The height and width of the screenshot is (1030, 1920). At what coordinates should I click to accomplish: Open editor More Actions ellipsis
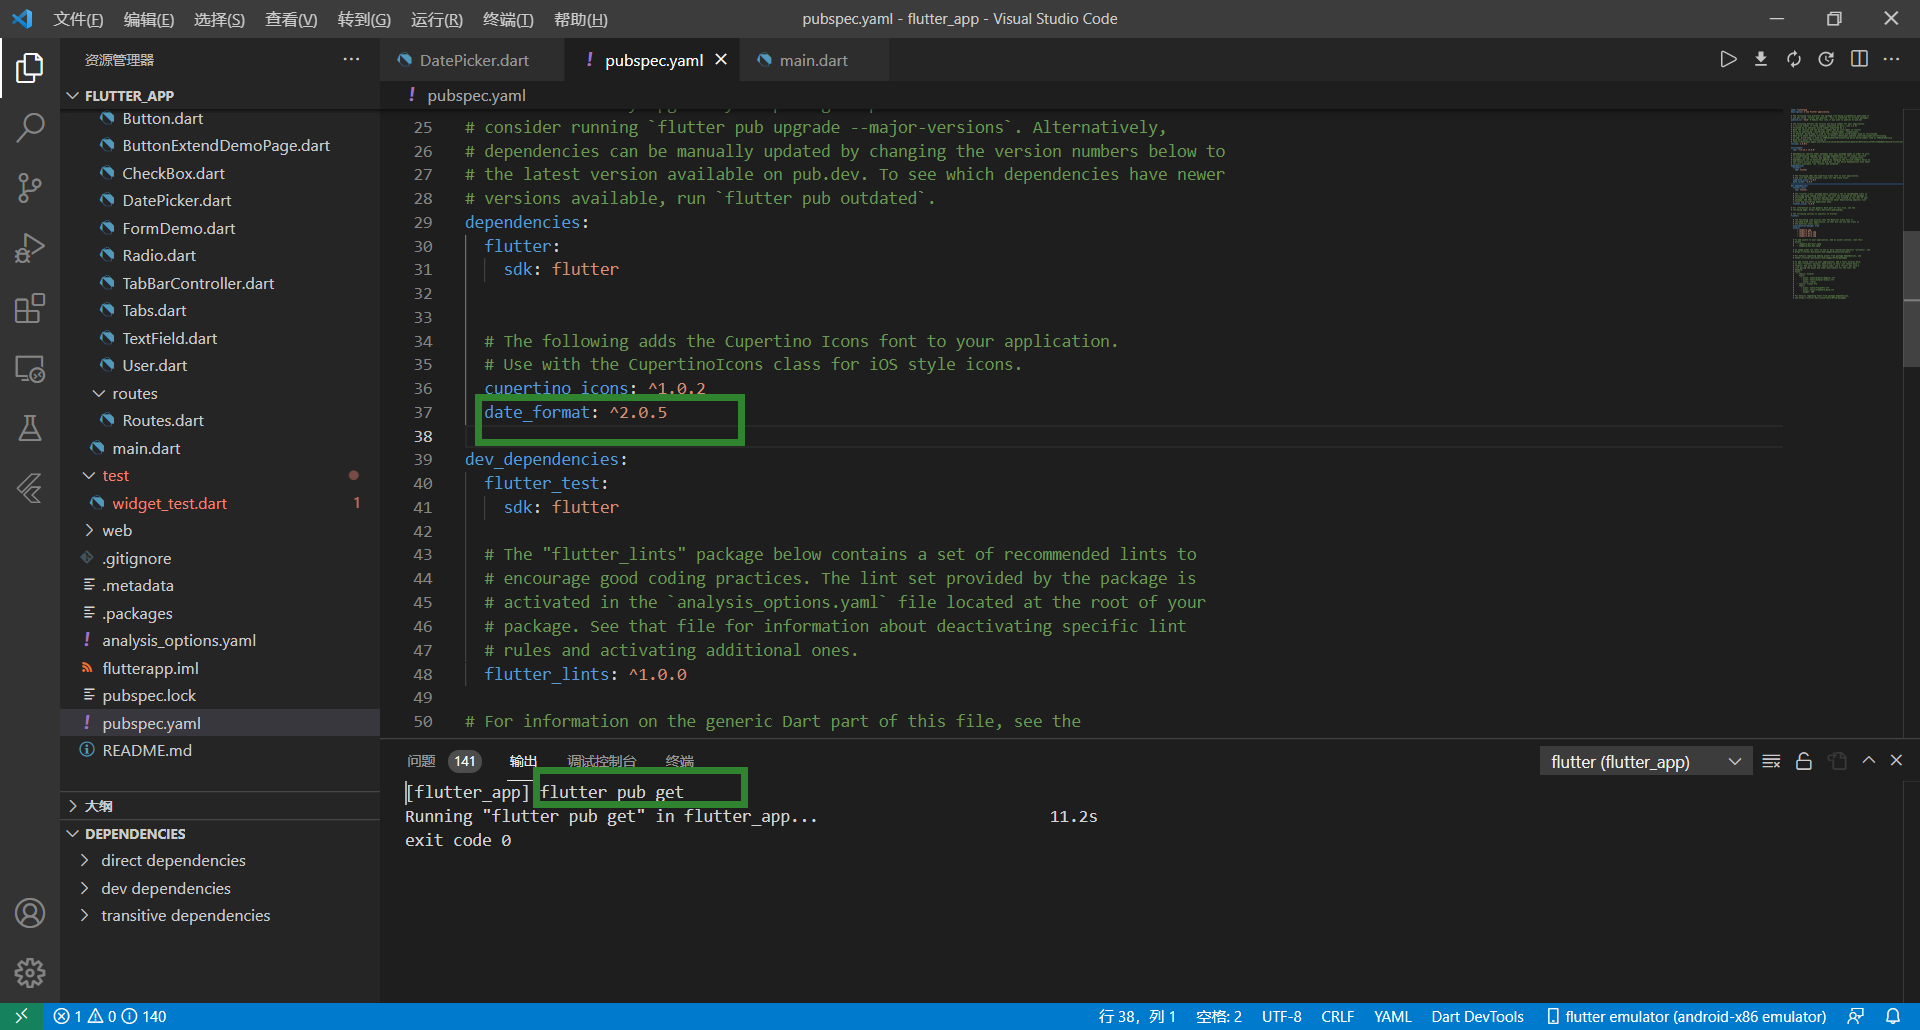point(1891,59)
